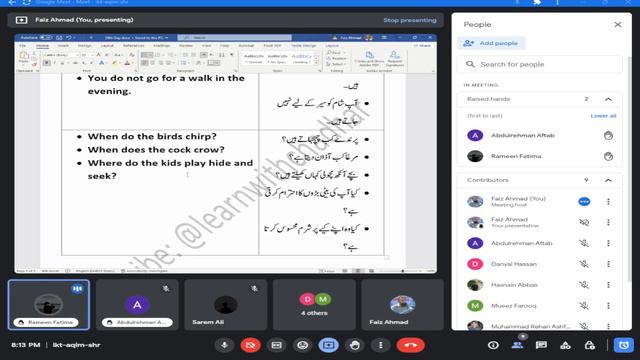The height and width of the screenshot is (360, 640).
Task: Click the blue speaking indicator beside Faiz Ahmad (You)
Action: (584, 202)
